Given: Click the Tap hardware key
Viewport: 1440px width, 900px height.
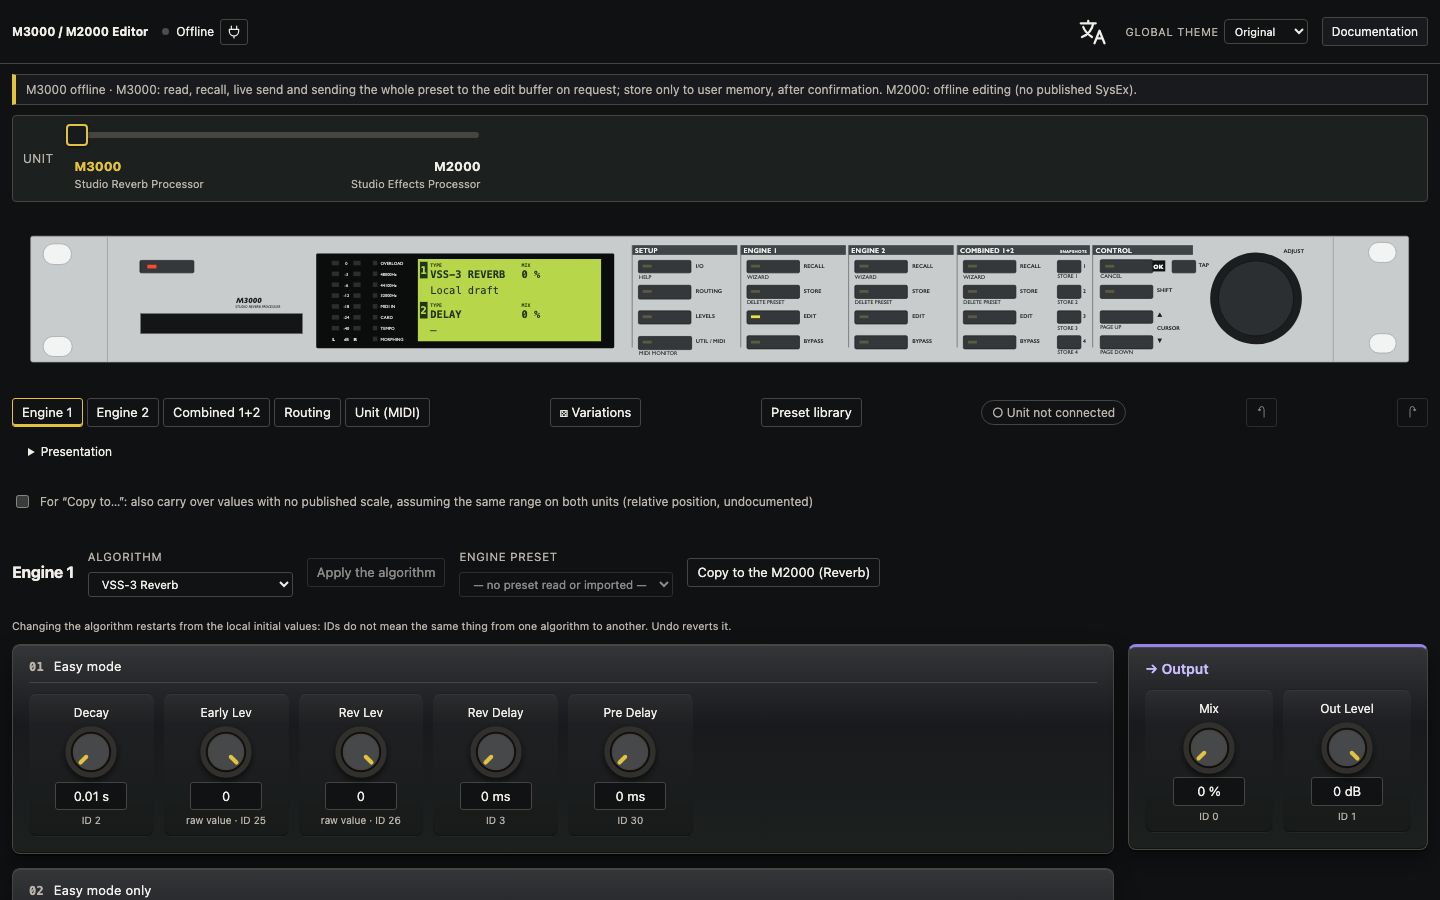Looking at the screenshot, I should click(x=1184, y=267).
